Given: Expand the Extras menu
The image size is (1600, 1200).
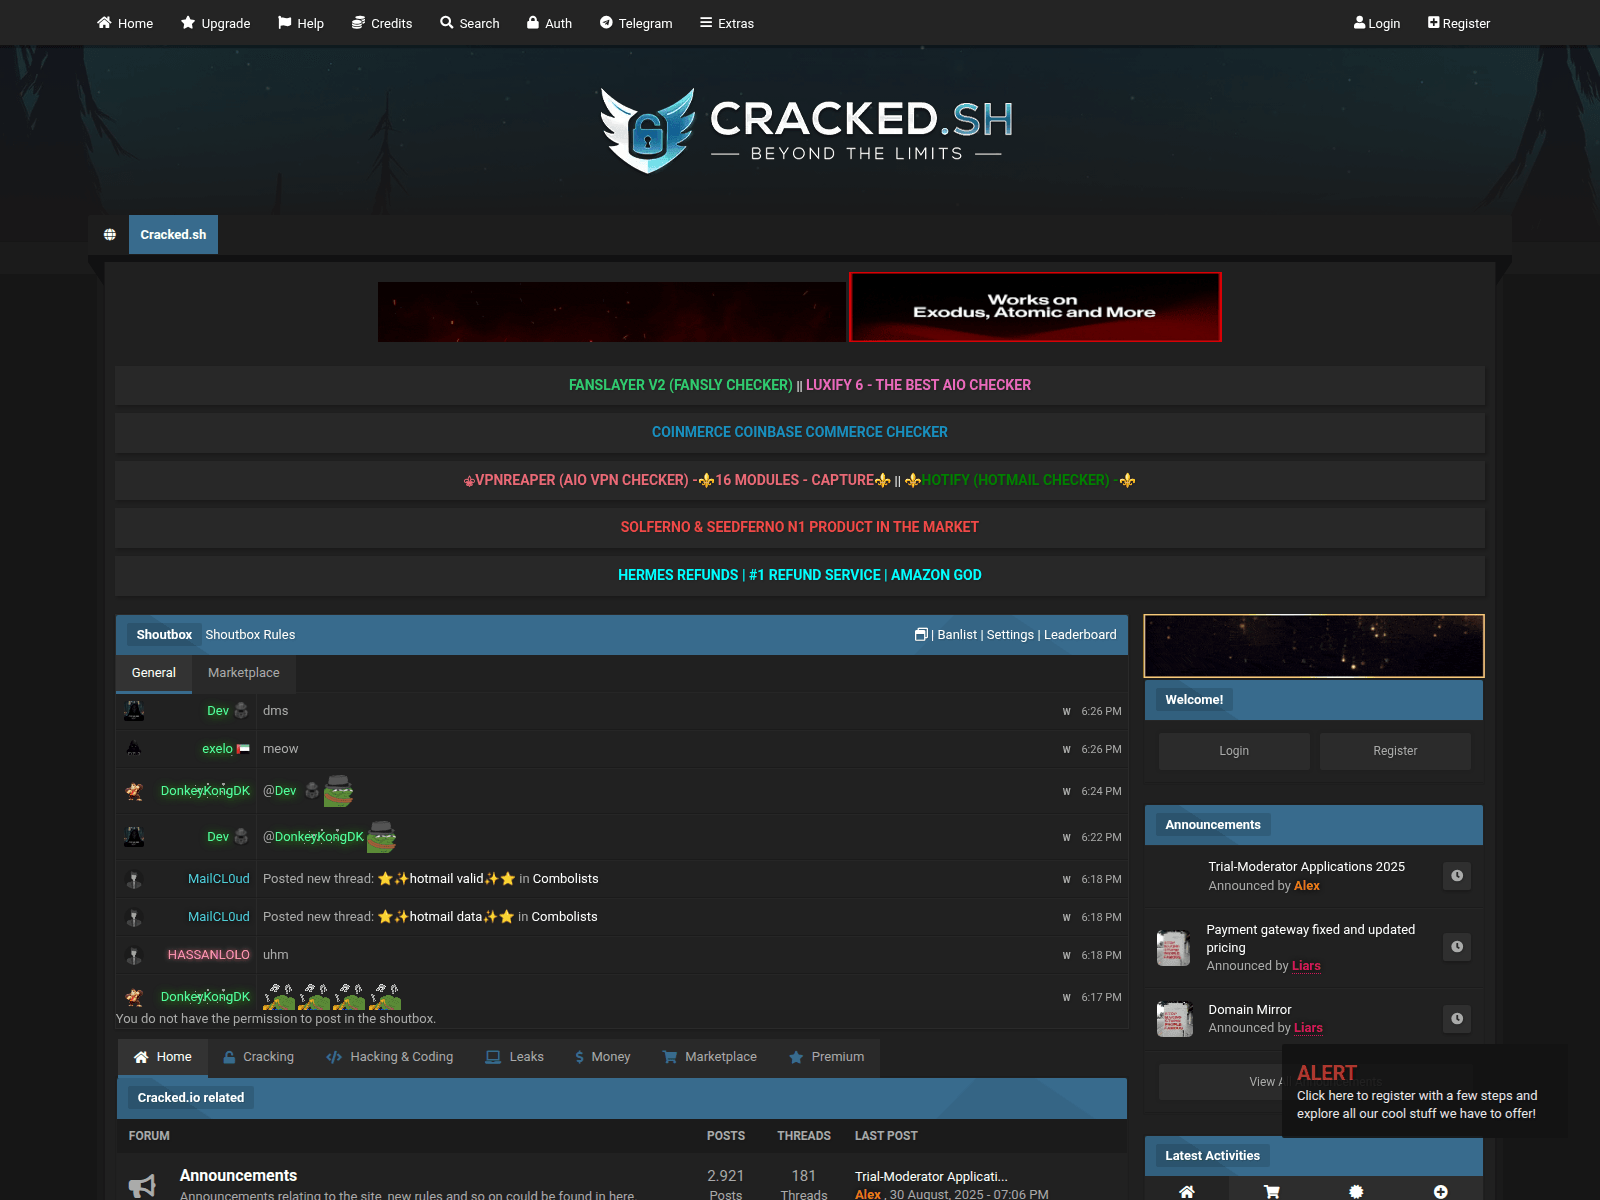Looking at the screenshot, I should tap(727, 23).
